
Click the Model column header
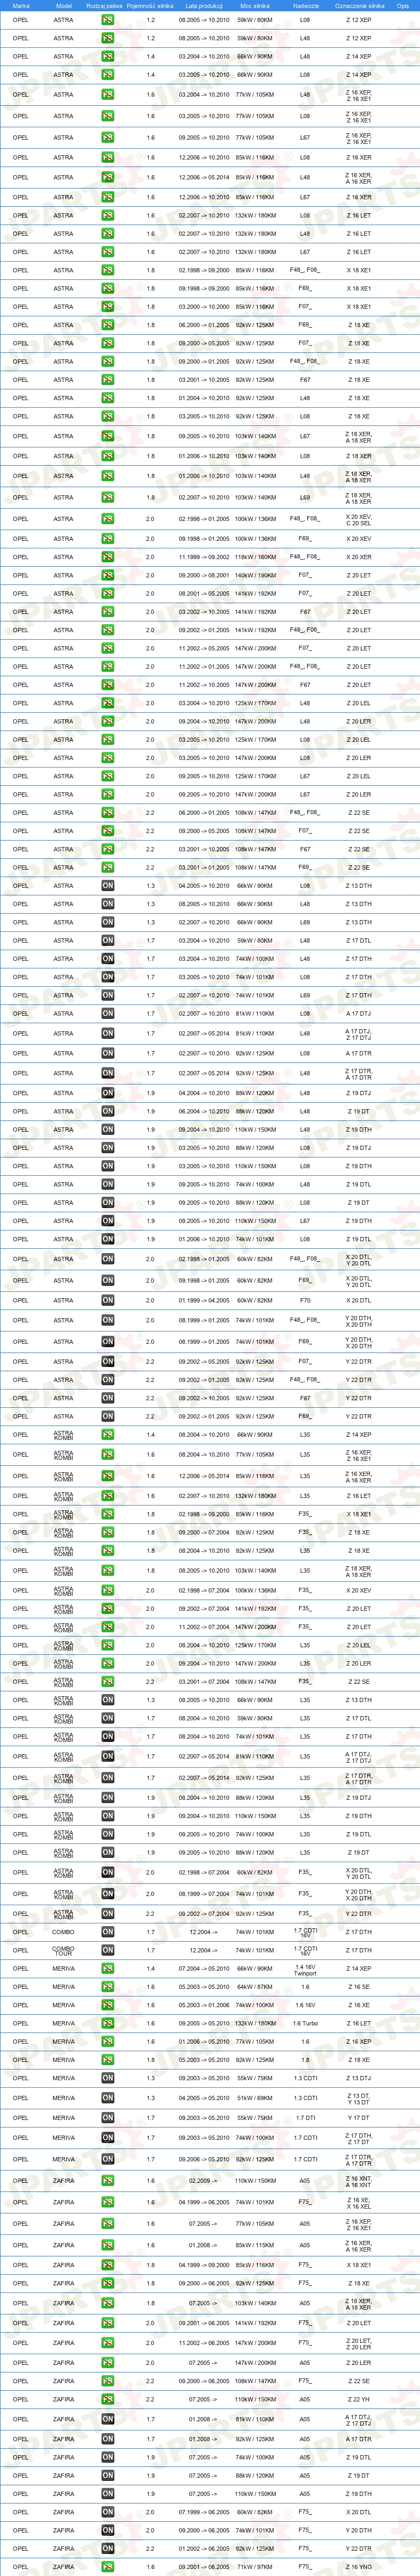[x=64, y=5]
